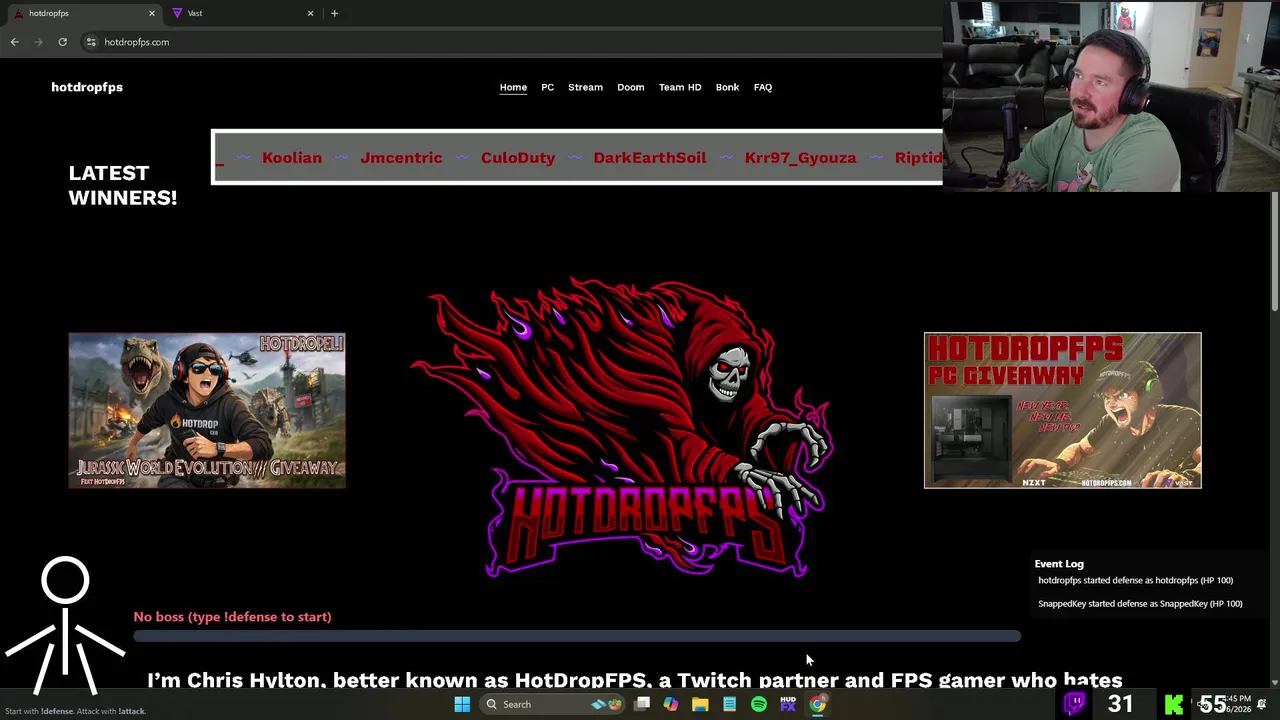
Task: Close the Vast browser tab
Action: (310, 13)
